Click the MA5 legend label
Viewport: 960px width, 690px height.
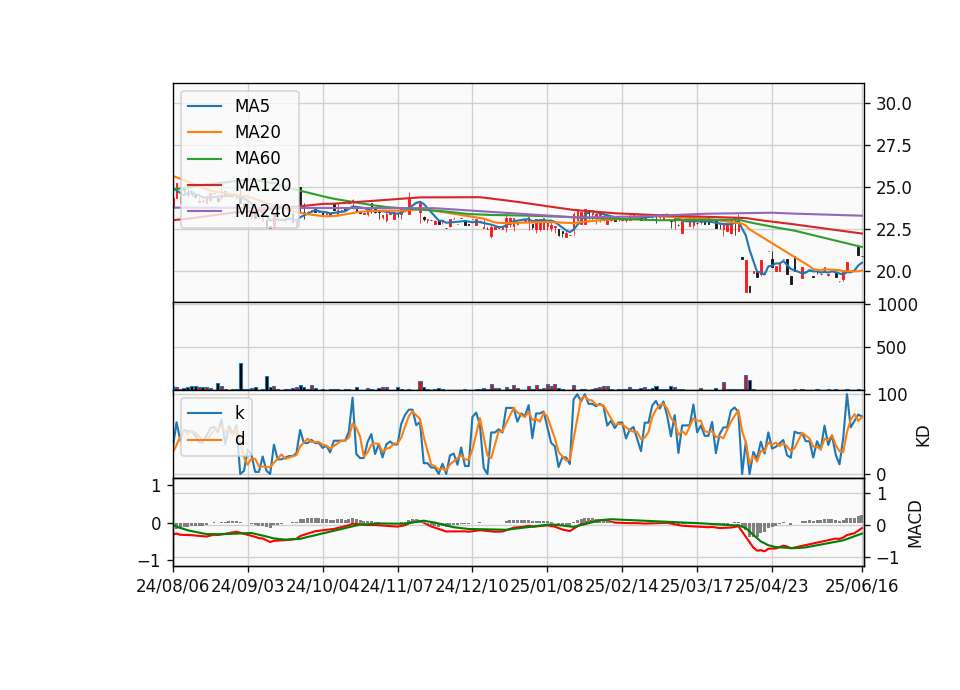[x=252, y=106]
